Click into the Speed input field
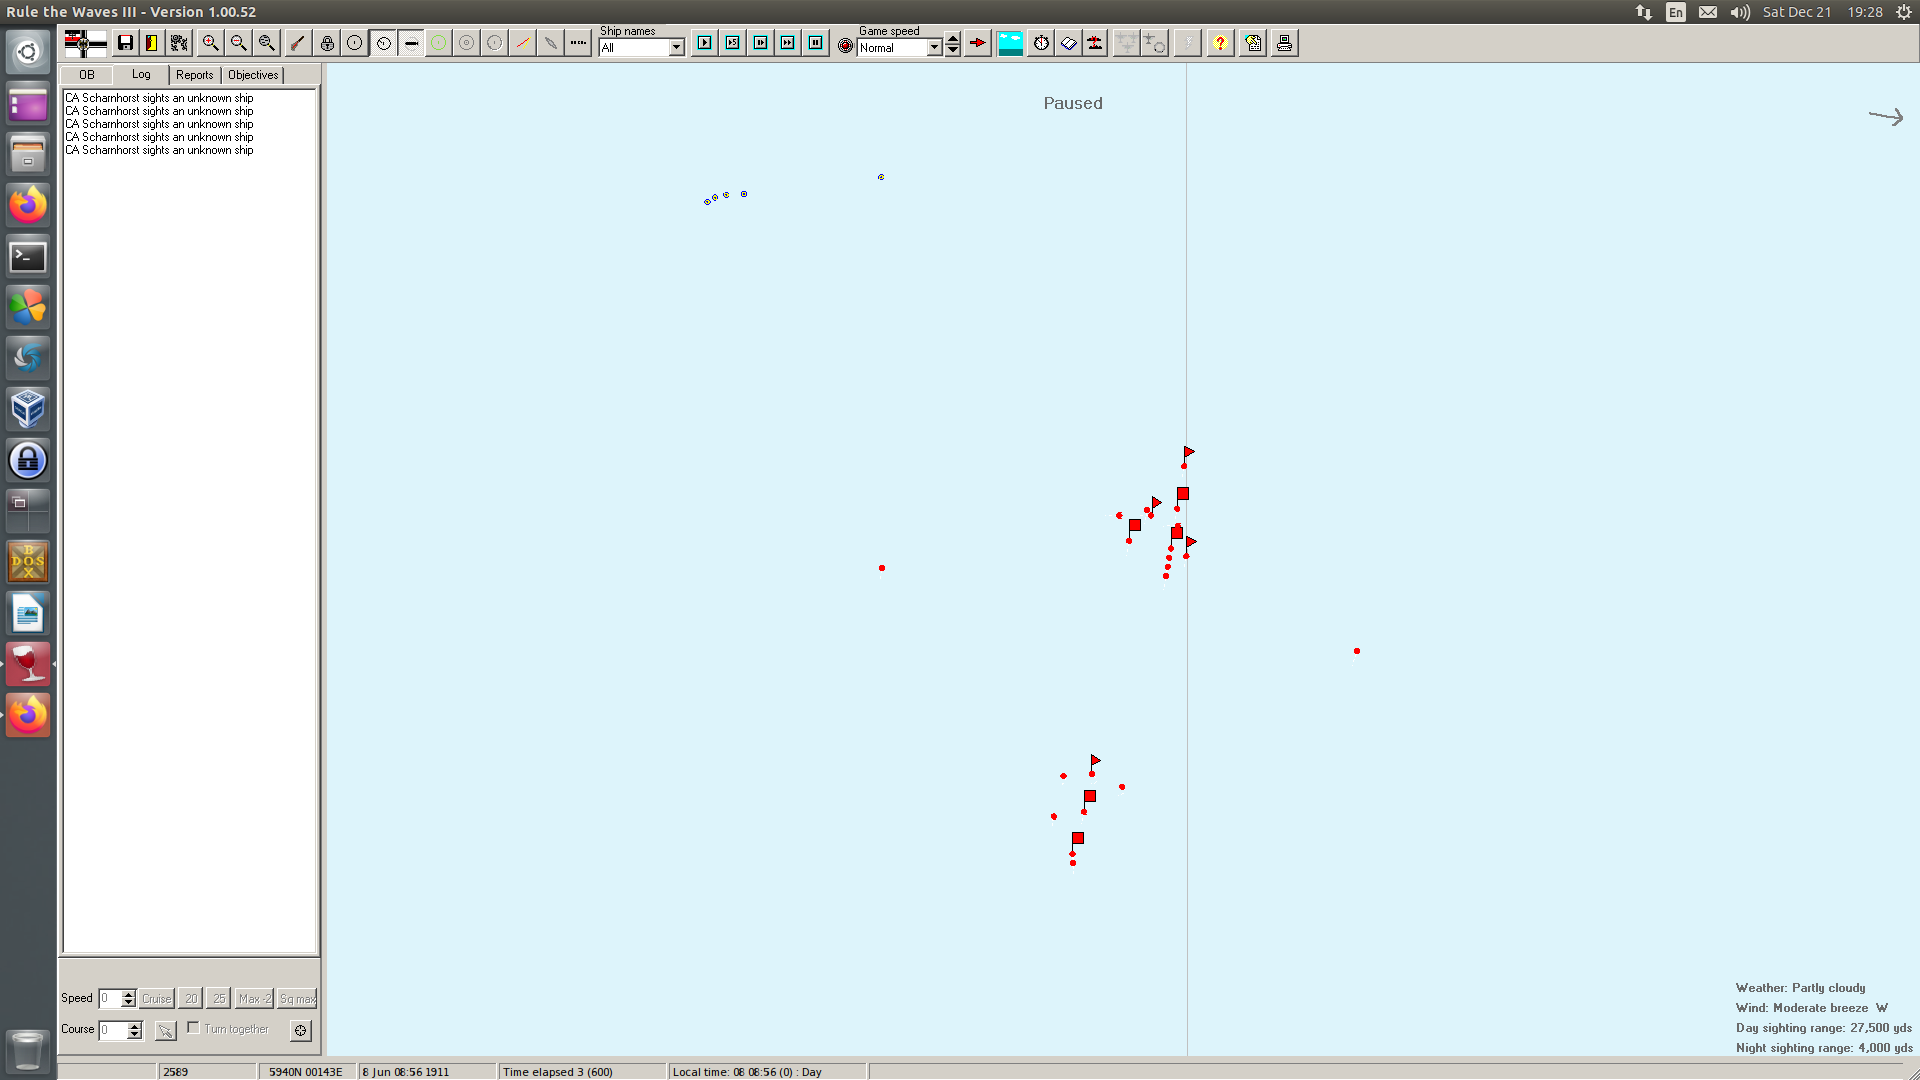 click(x=110, y=998)
